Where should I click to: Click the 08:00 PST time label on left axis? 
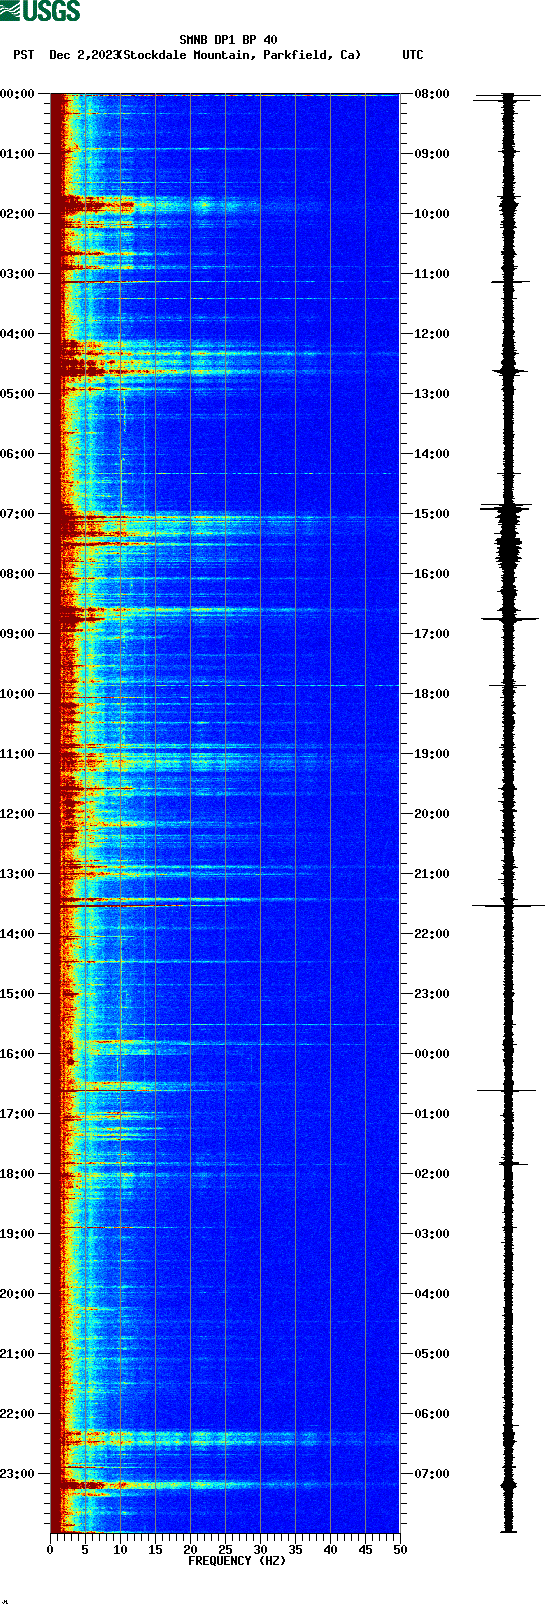coord(18,574)
